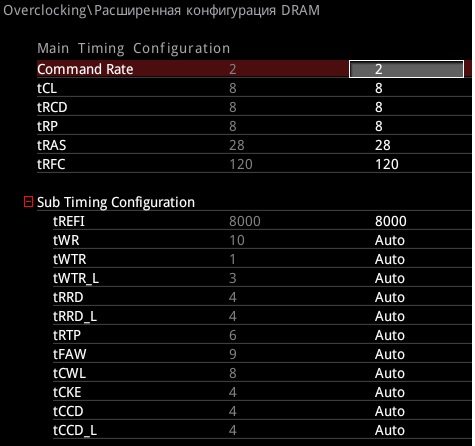Open the tCCD_L Auto setting
This screenshot has height=446, width=475.
pos(390,430)
